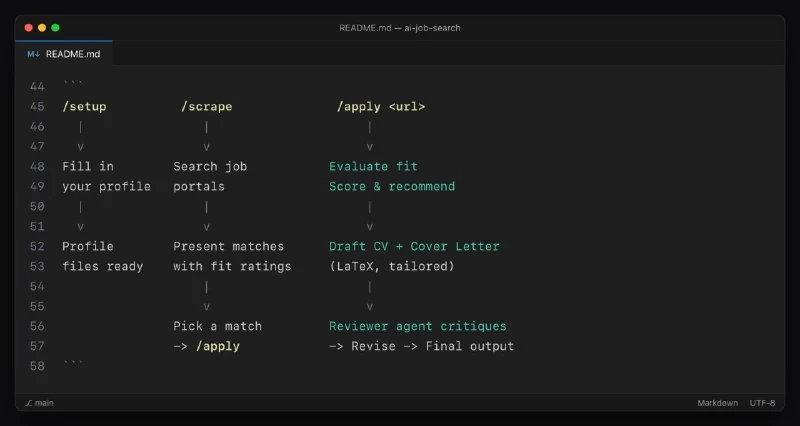
Task: Open the main branch indicator
Action: pos(40,403)
